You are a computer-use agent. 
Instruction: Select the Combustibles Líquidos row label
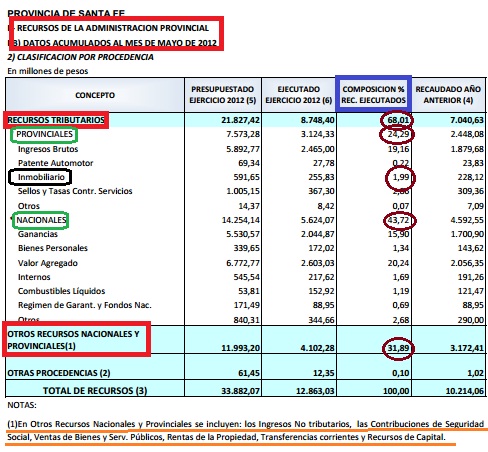click(x=62, y=291)
